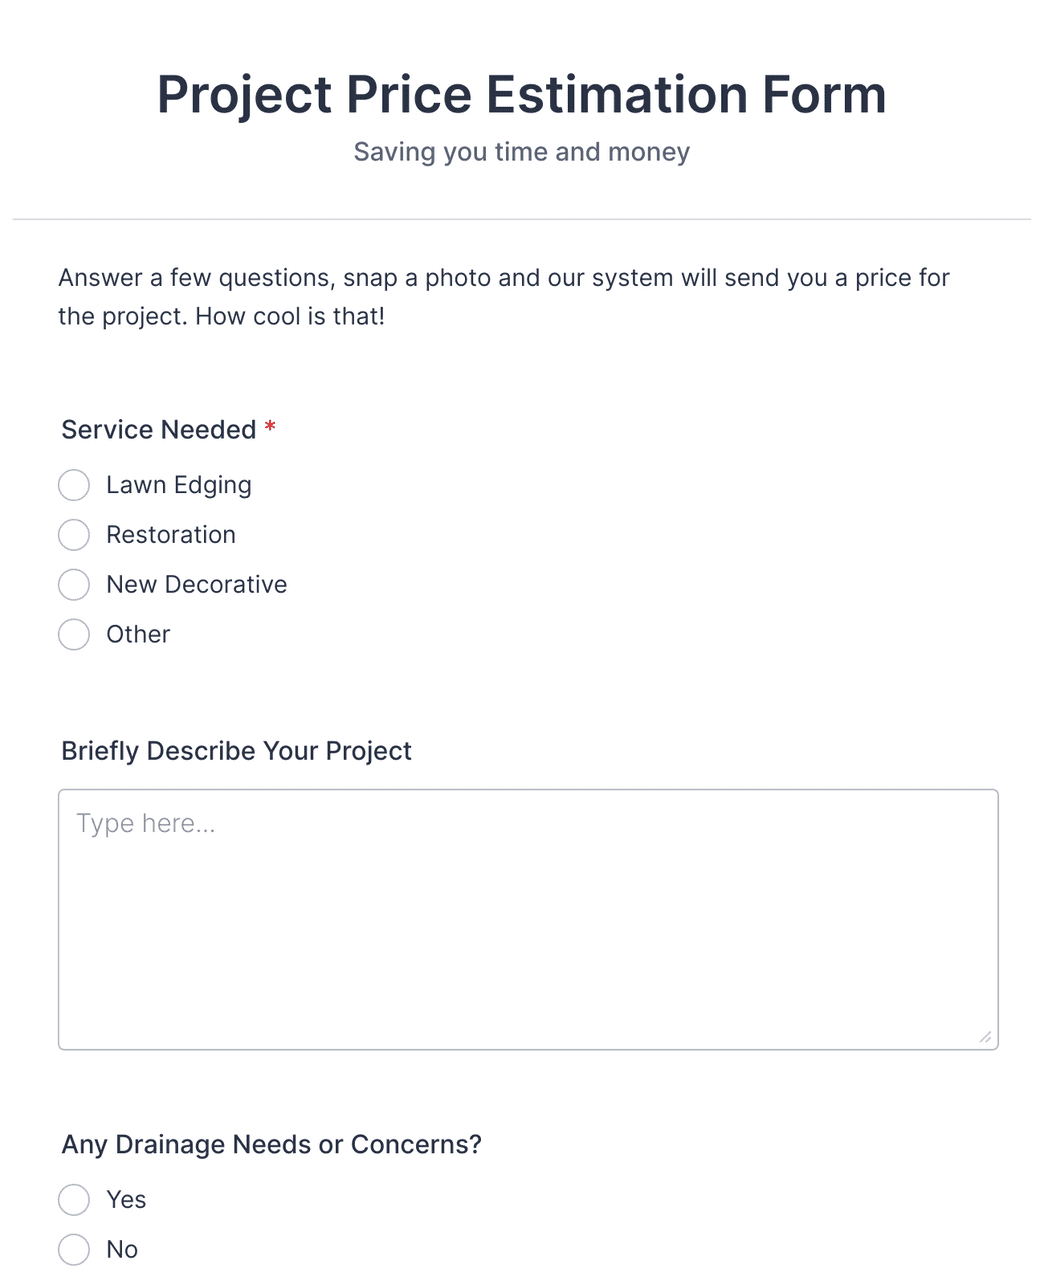Screen dimensions: 1044x1285
Task: Click the Project Price Estimation Form title
Action: (521, 93)
